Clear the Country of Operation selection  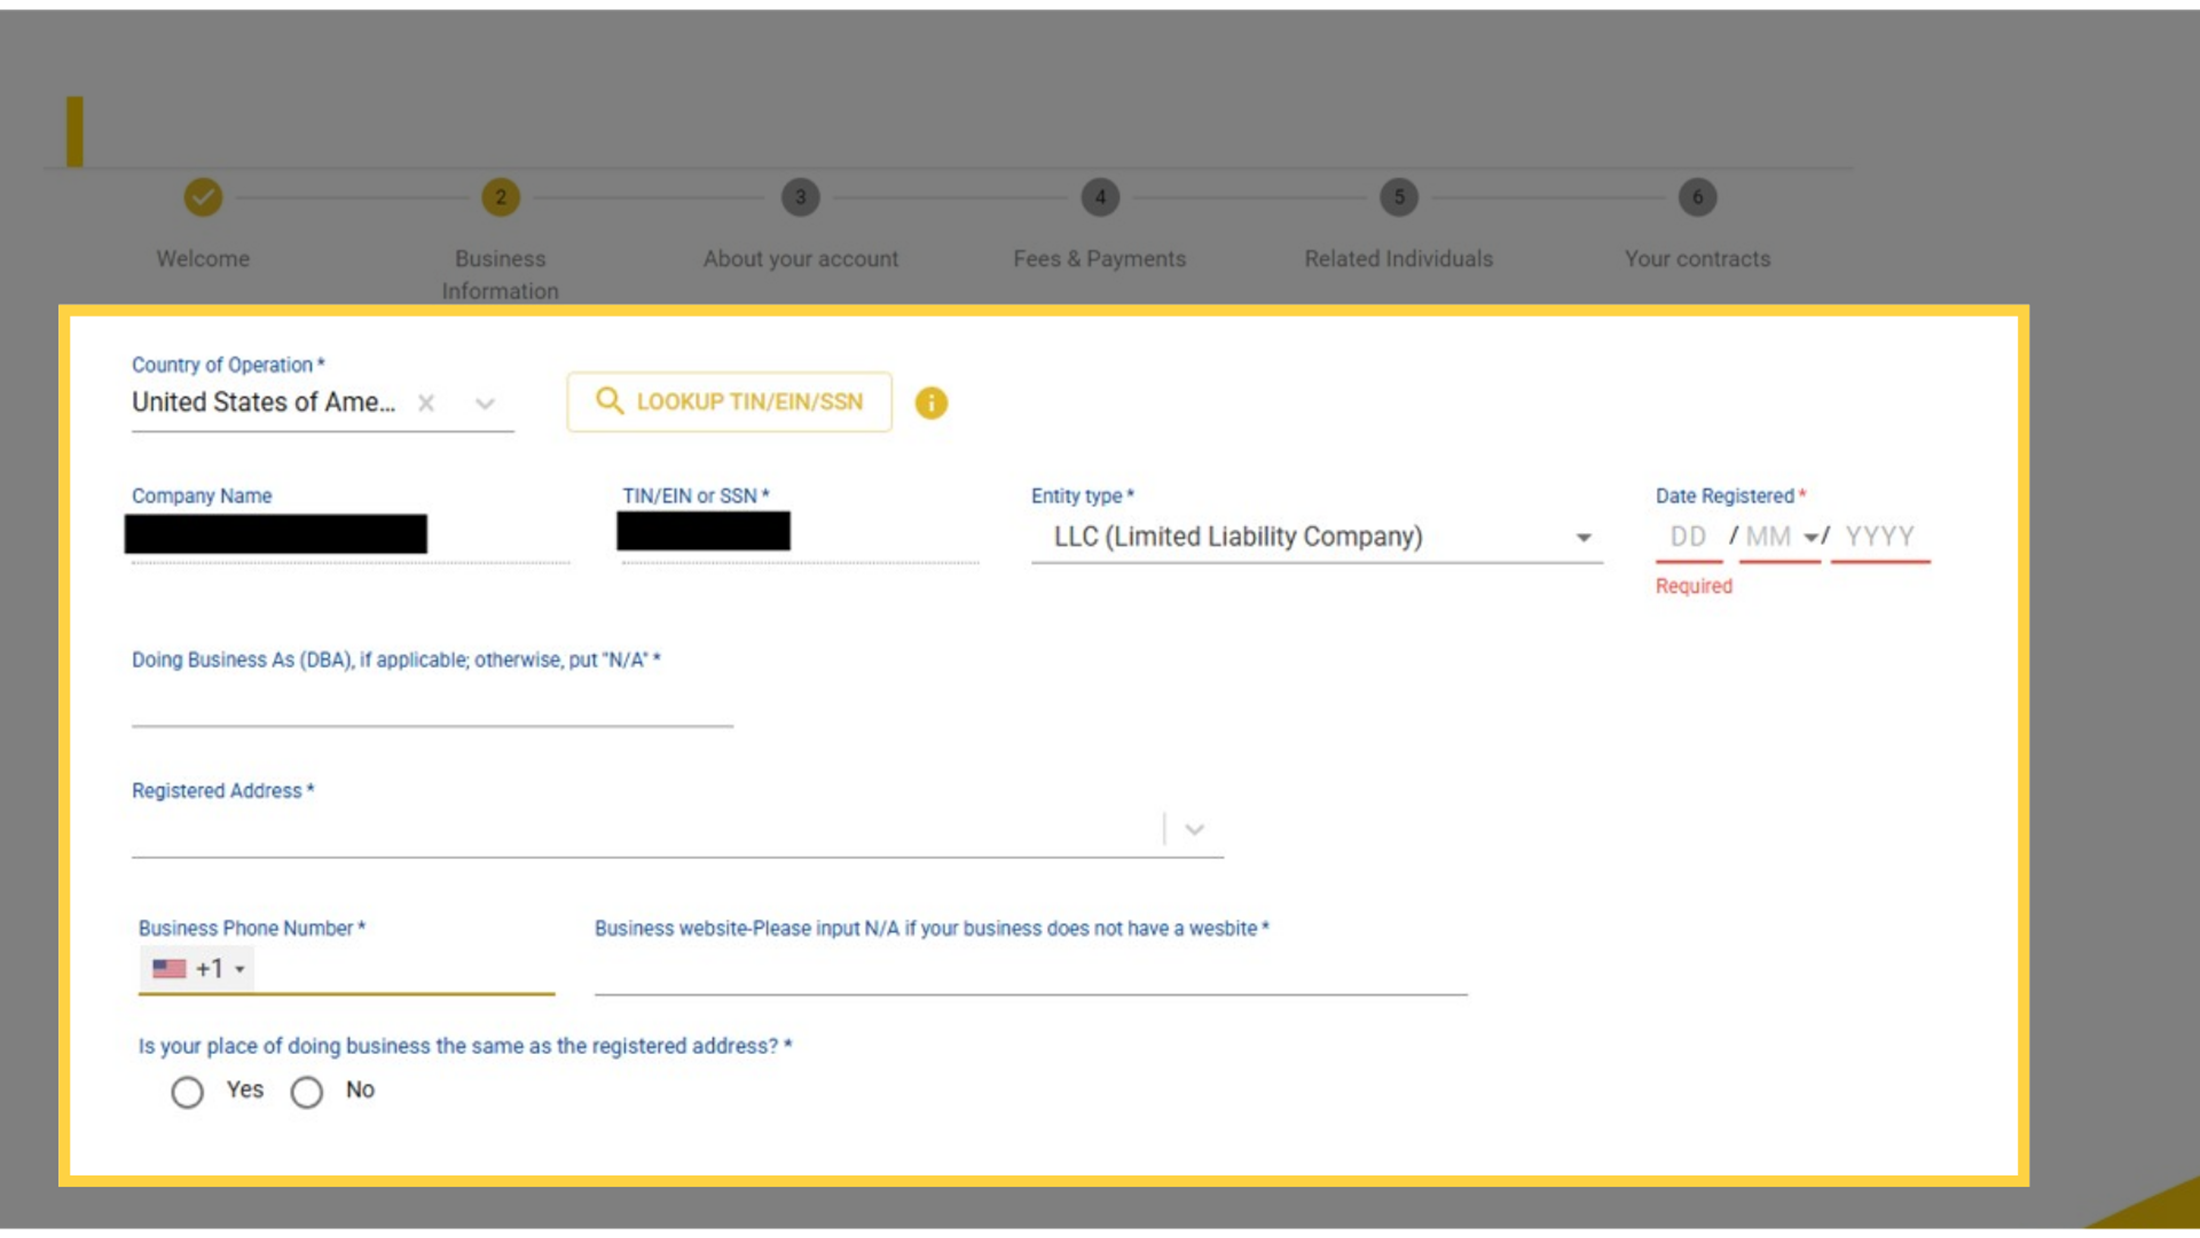[x=426, y=403]
